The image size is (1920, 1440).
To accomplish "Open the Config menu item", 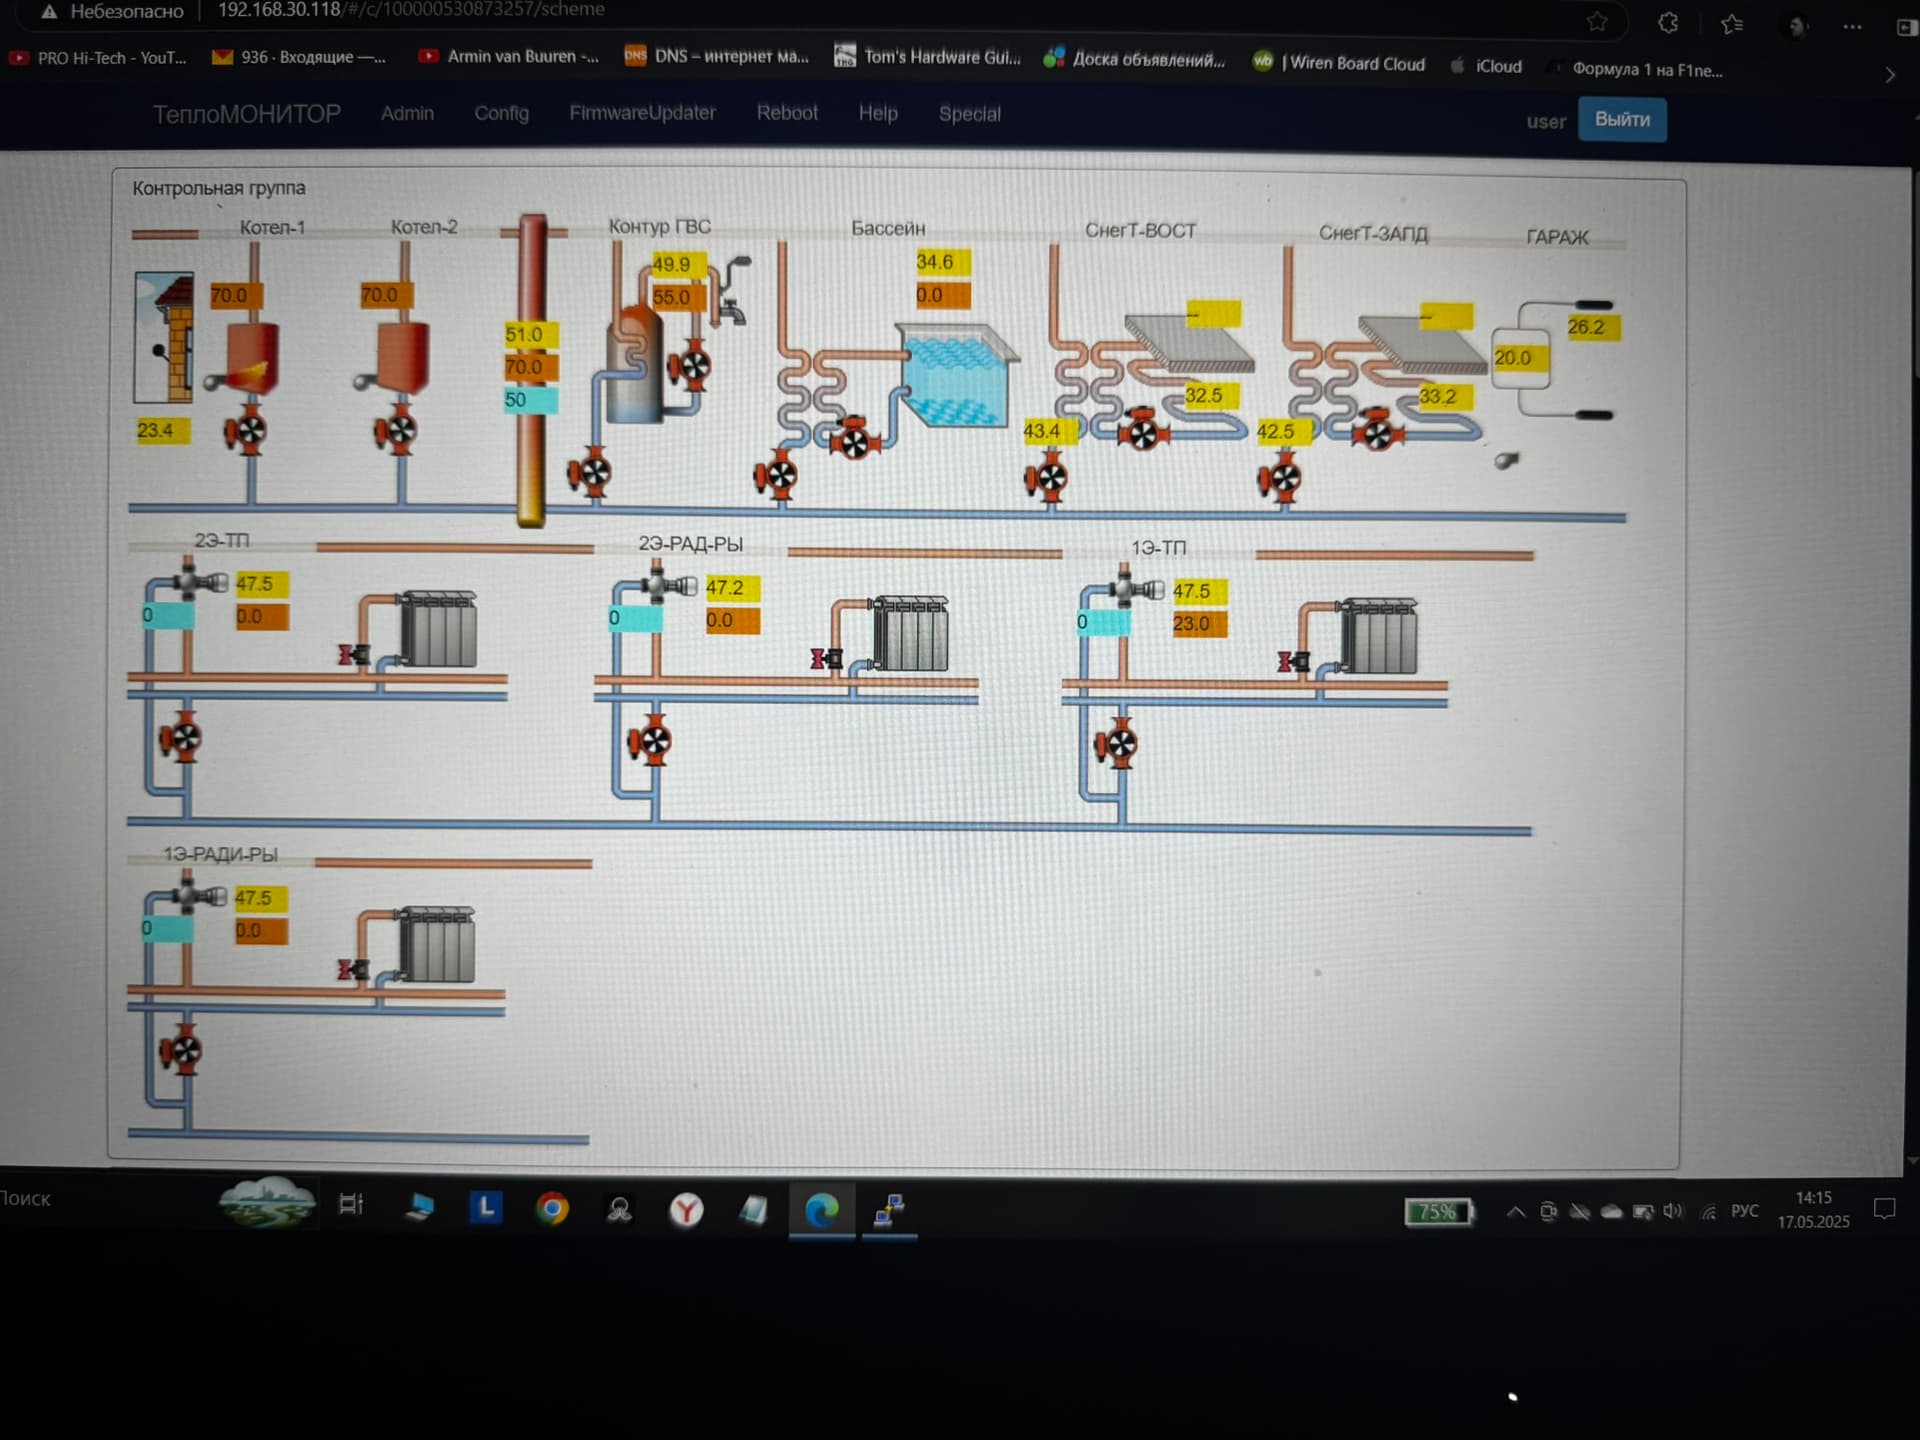I will 501,113.
